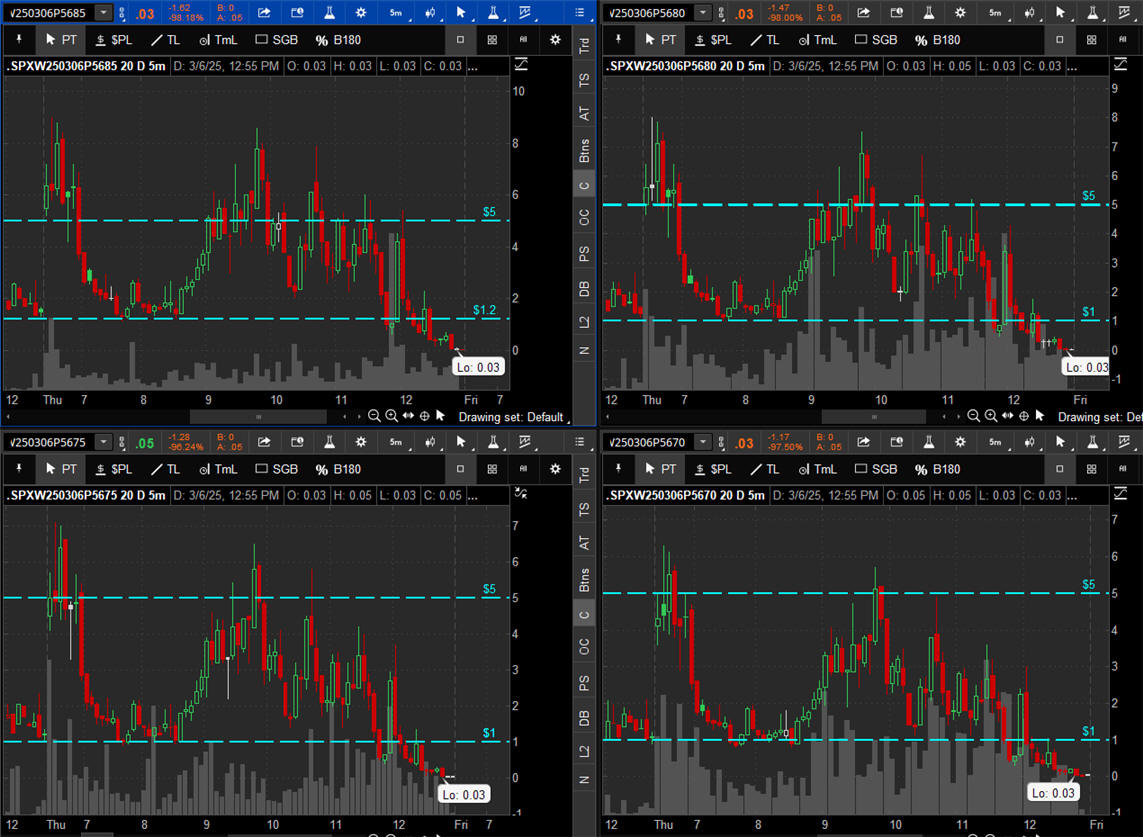1143x837 pixels.
Task: Click zoom out magnifier below the P5685 chart
Action: [374, 416]
